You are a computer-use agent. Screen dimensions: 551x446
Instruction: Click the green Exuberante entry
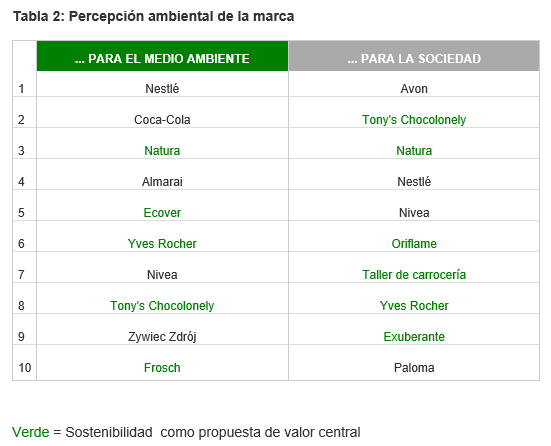tap(414, 336)
